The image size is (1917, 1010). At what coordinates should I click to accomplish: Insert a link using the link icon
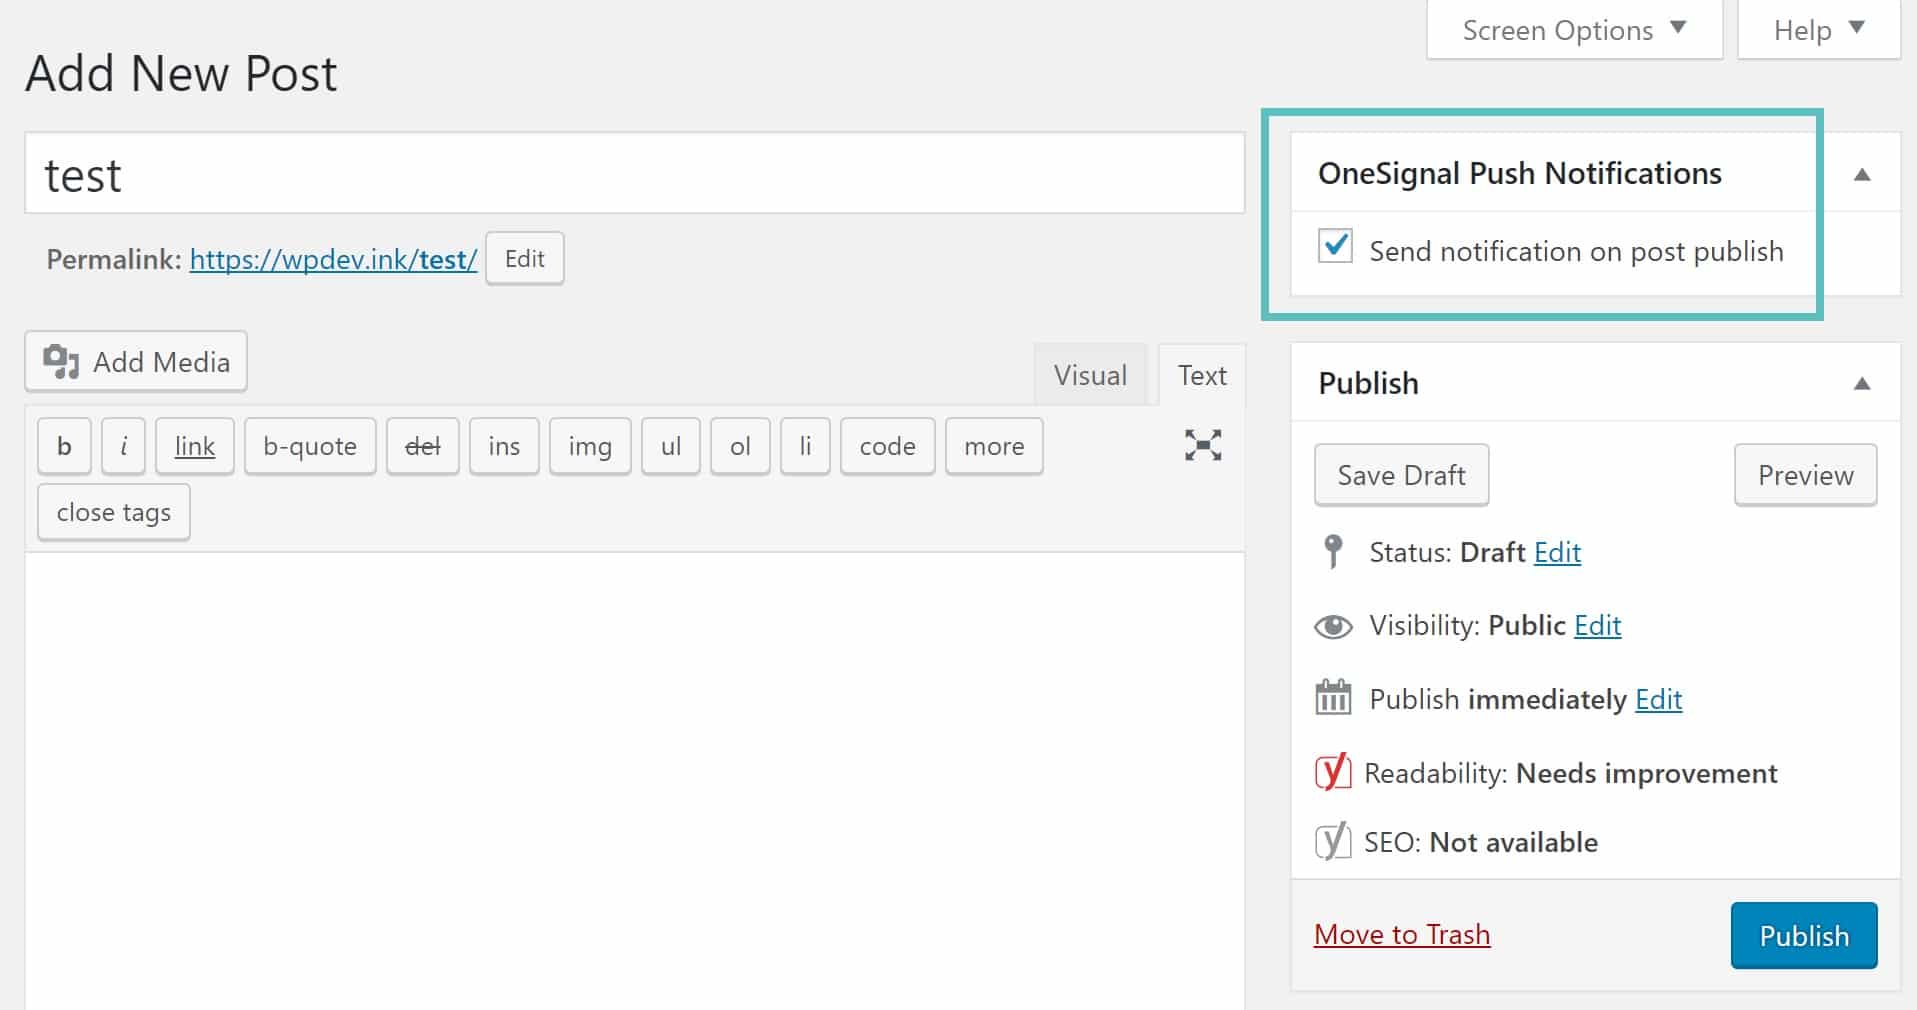(194, 446)
